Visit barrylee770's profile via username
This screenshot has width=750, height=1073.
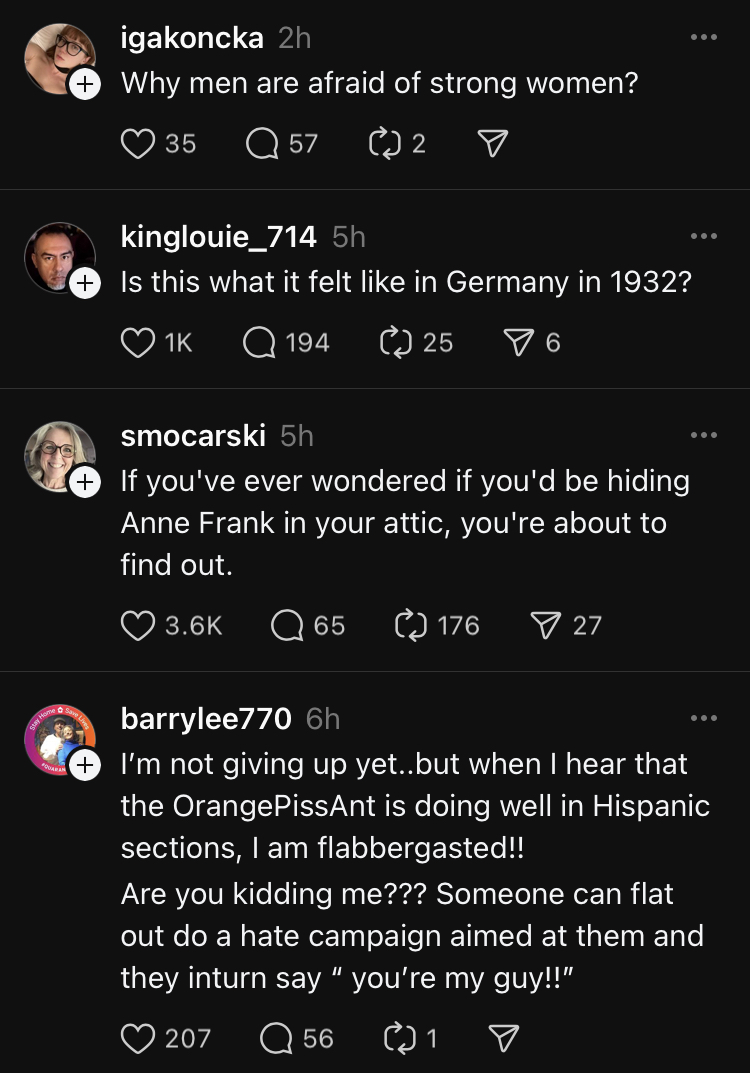[206, 719]
